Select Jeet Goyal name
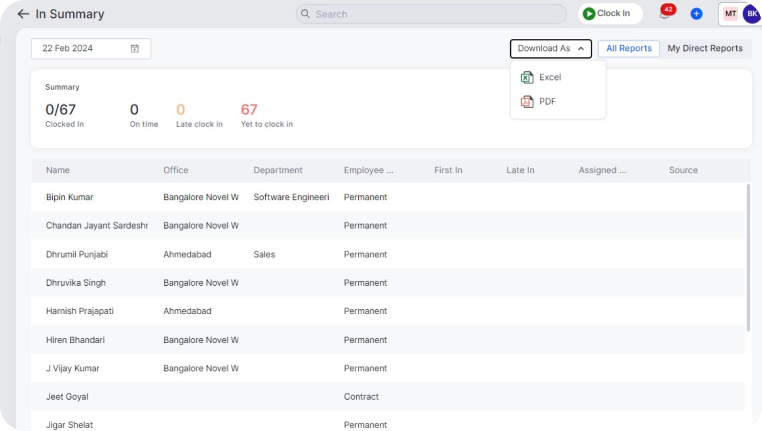 (x=67, y=397)
